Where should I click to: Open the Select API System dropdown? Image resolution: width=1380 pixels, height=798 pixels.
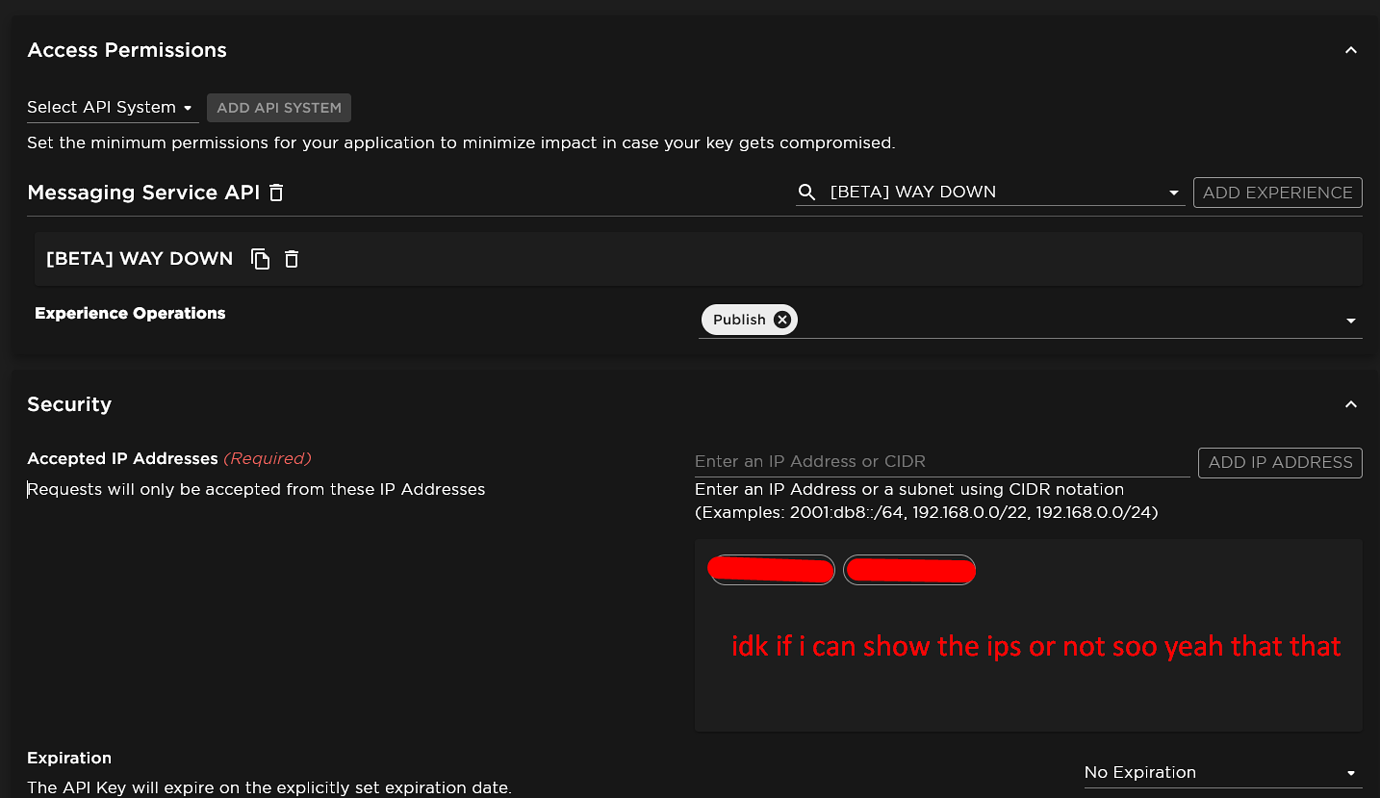[111, 107]
